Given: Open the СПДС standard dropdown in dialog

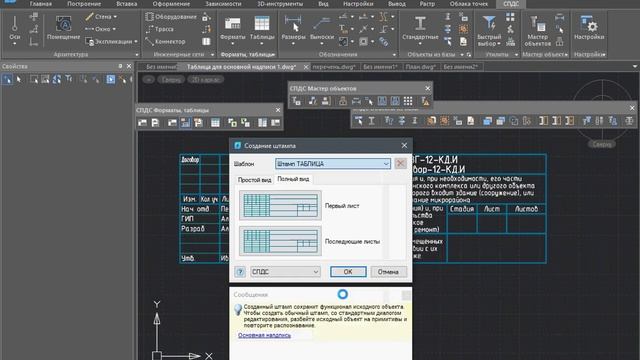Looking at the screenshot, I should (x=285, y=271).
